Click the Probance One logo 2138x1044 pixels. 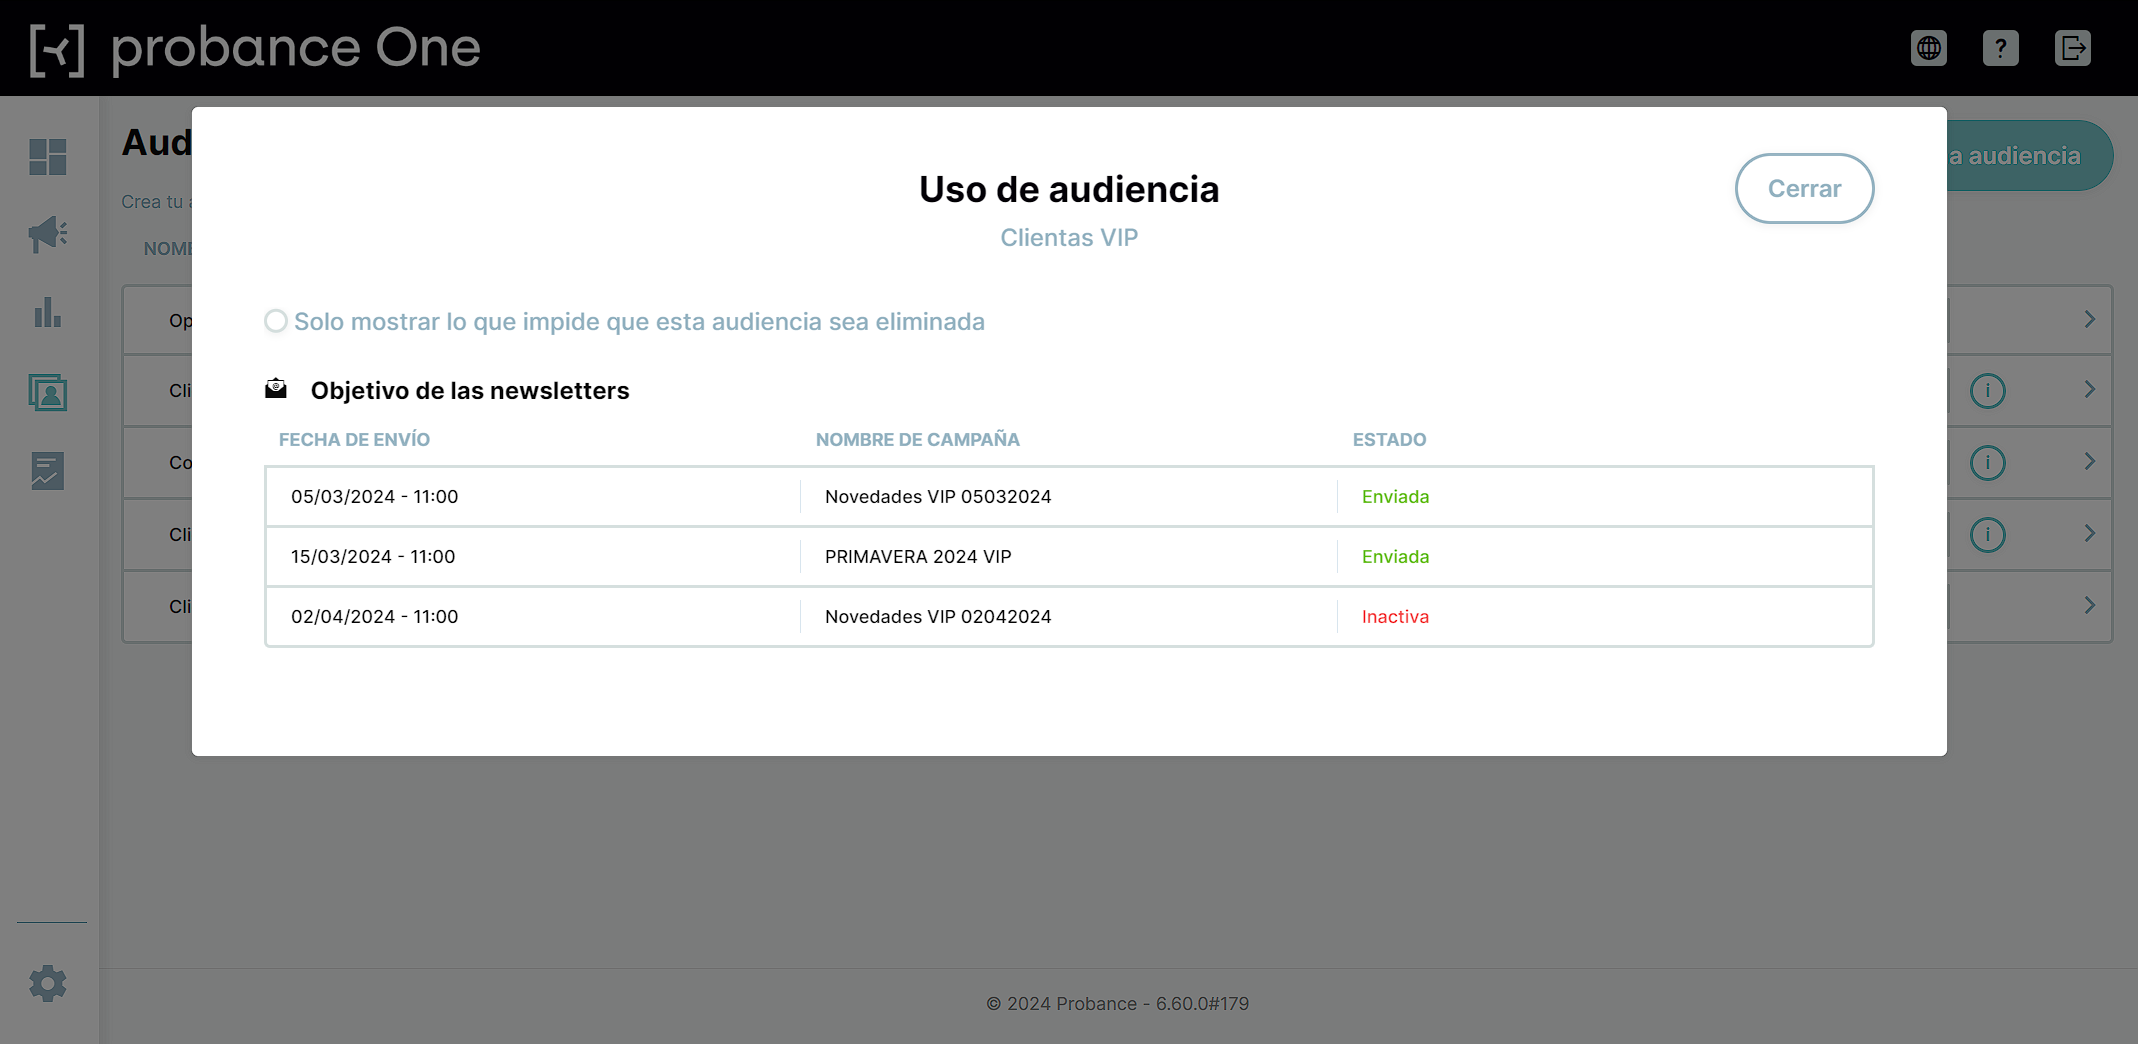point(256,48)
